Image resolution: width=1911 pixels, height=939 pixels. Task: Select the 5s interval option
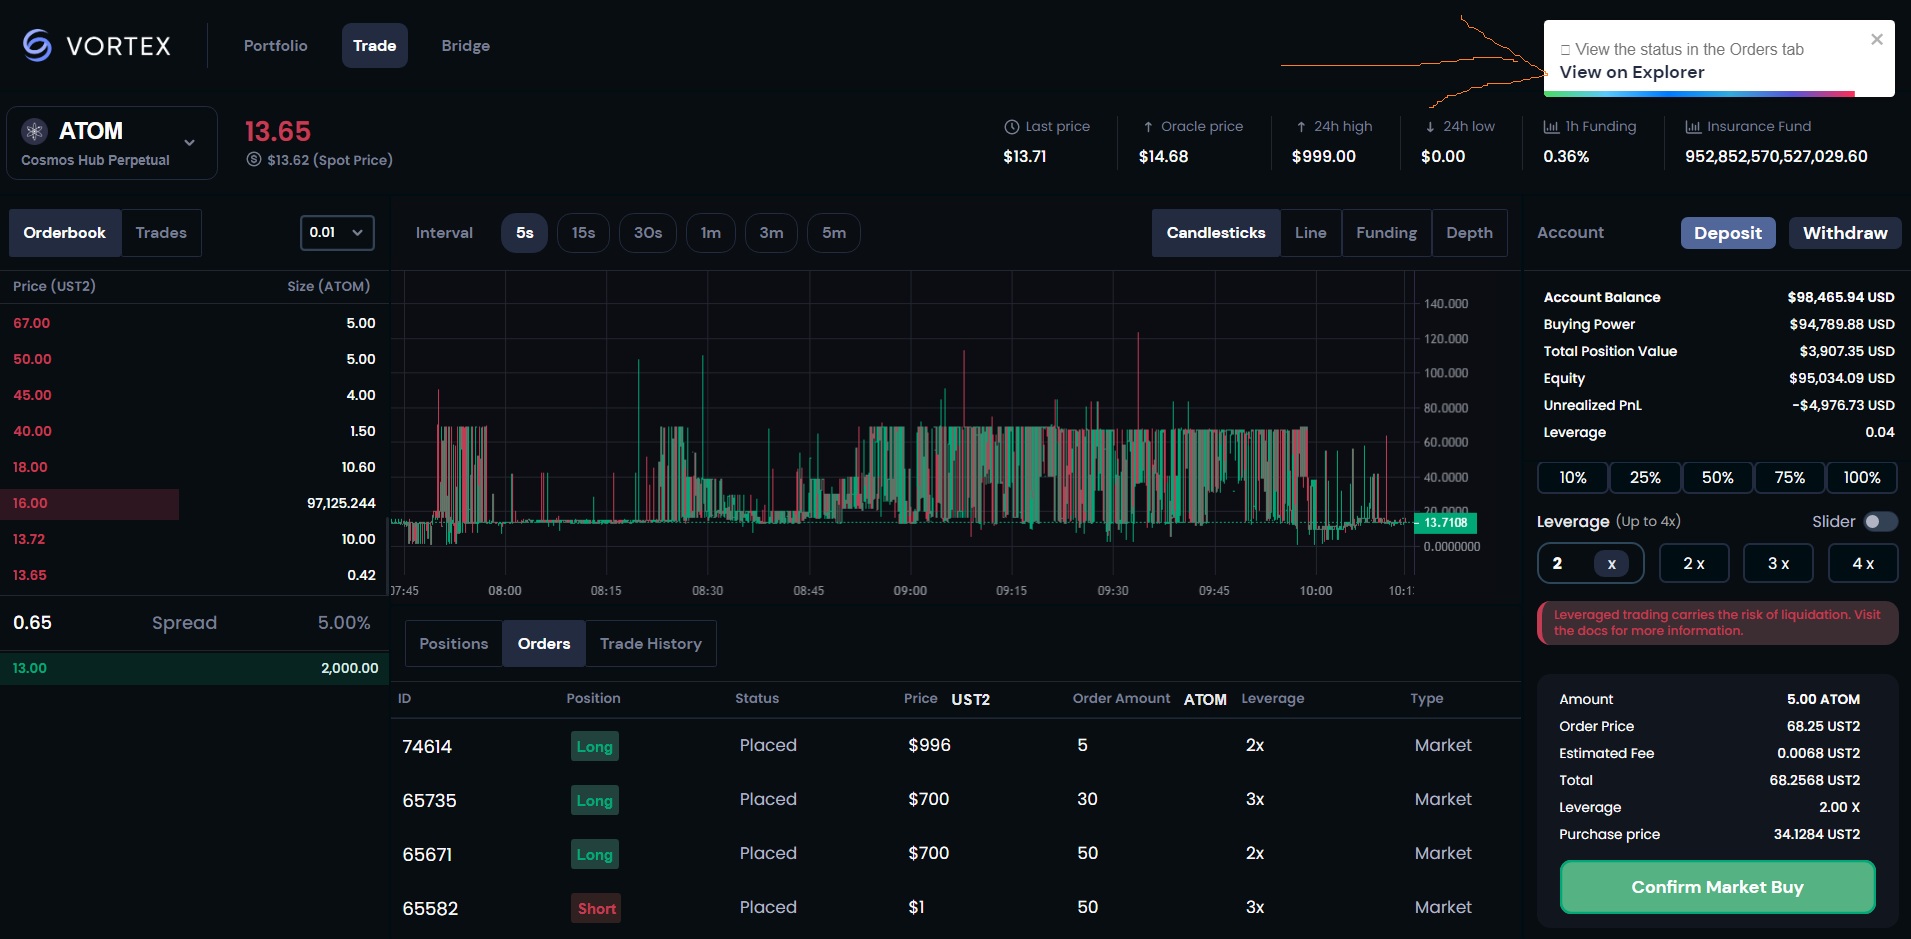tap(524, 233)
